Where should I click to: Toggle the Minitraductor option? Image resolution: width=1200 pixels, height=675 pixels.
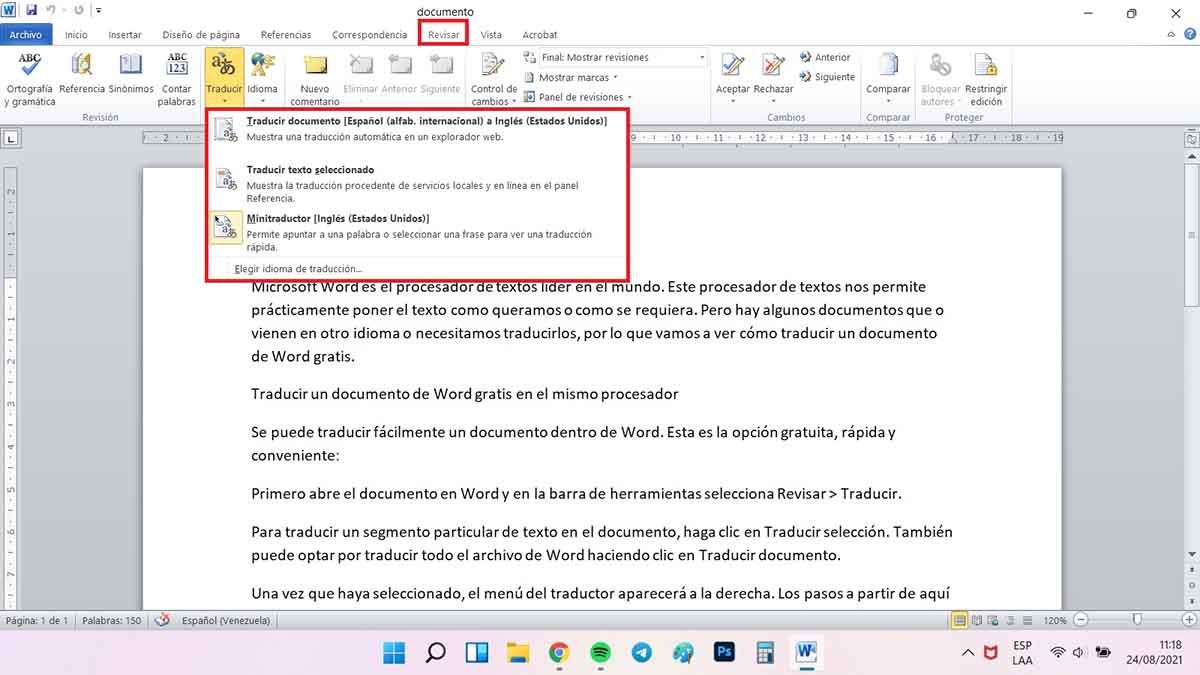(x=417, y=232)
